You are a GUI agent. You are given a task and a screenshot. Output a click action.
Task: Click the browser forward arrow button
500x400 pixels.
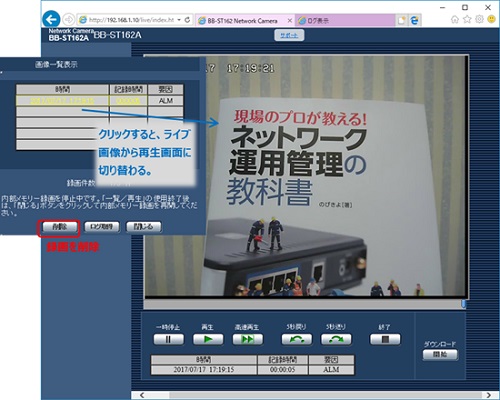coord(69,20)
